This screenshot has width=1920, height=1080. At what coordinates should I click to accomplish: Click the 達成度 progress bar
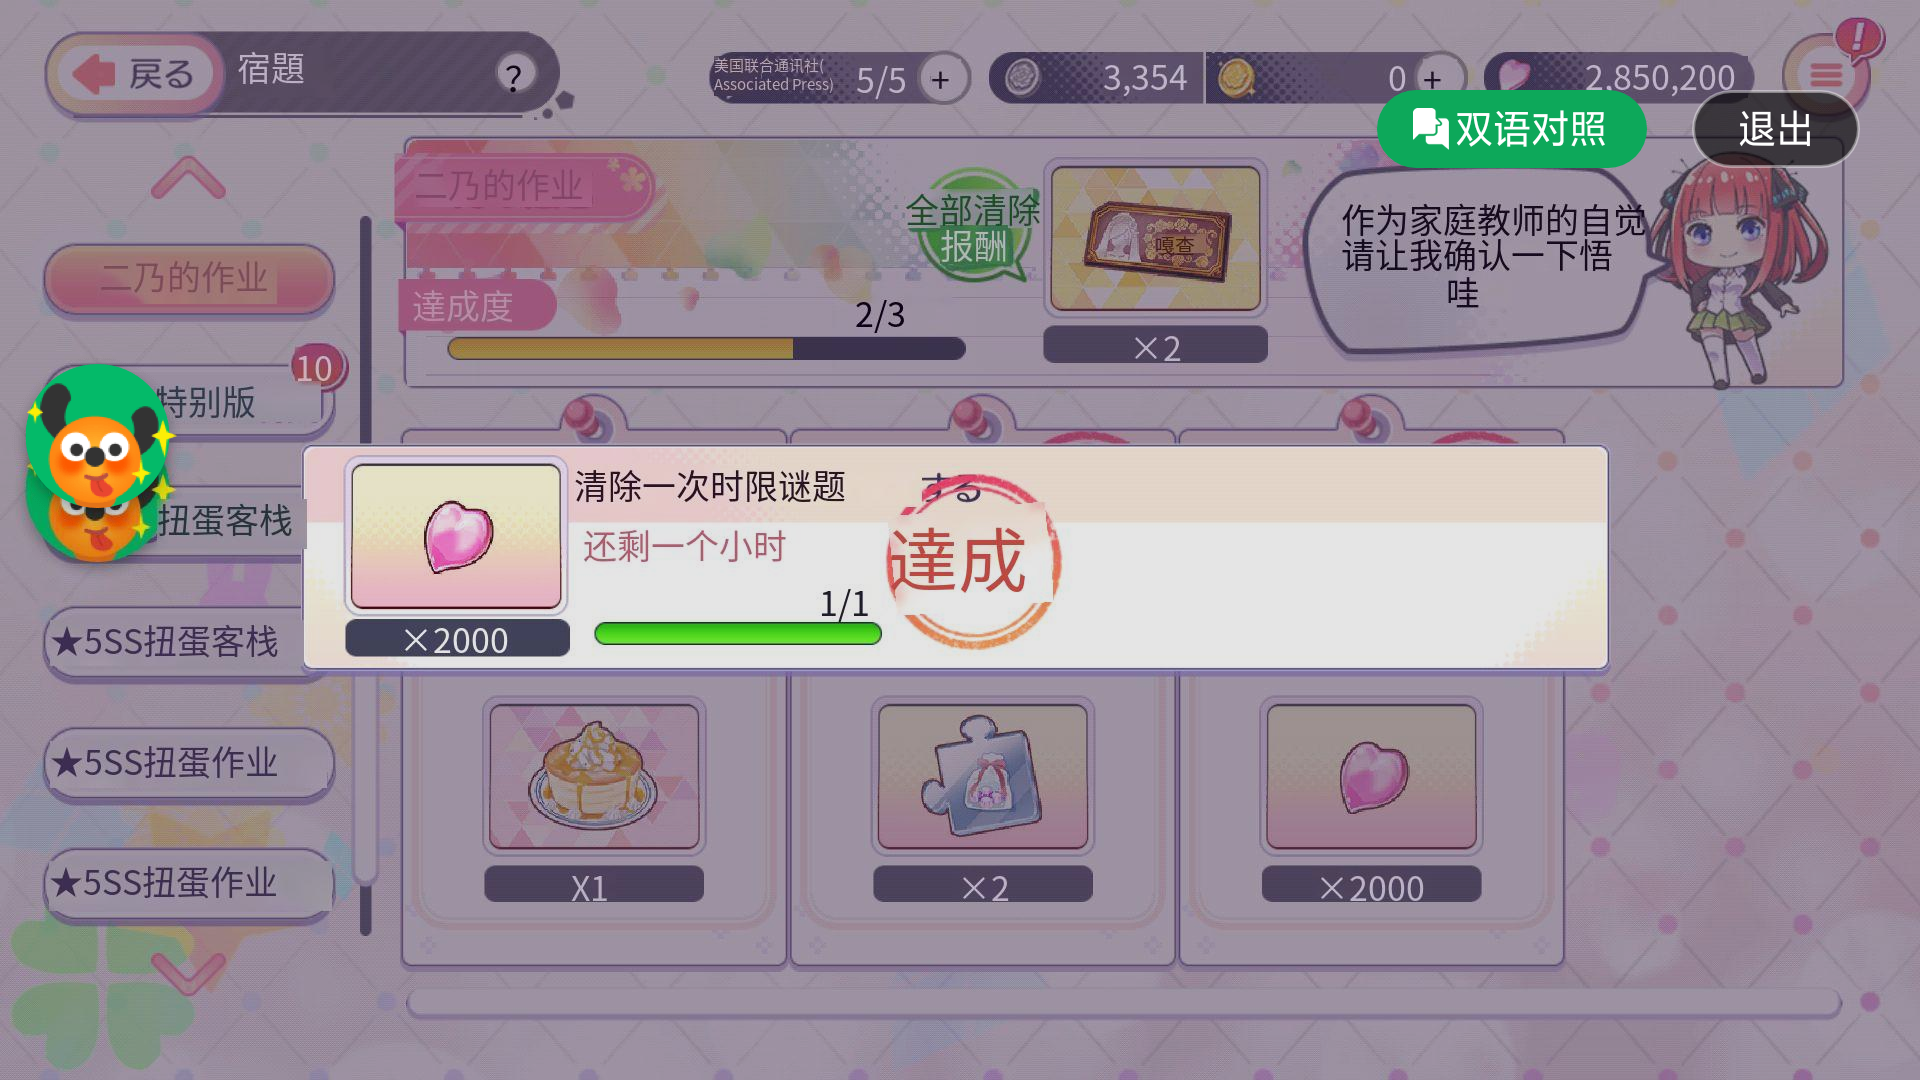point(706,348)
